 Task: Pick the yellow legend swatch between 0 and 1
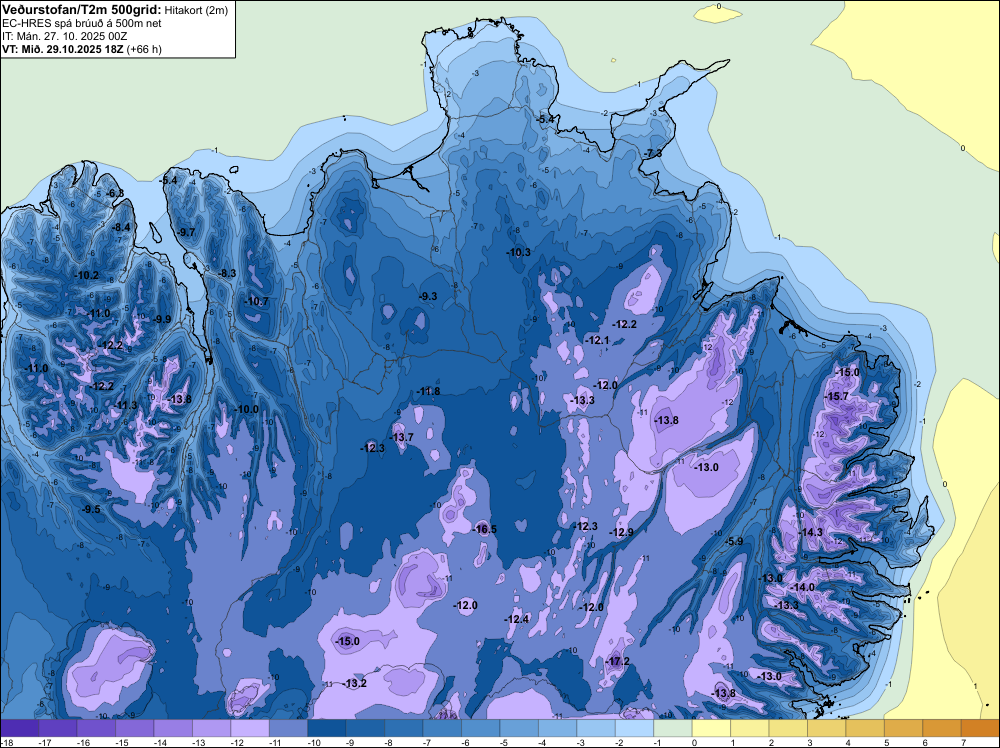point(711,728)
